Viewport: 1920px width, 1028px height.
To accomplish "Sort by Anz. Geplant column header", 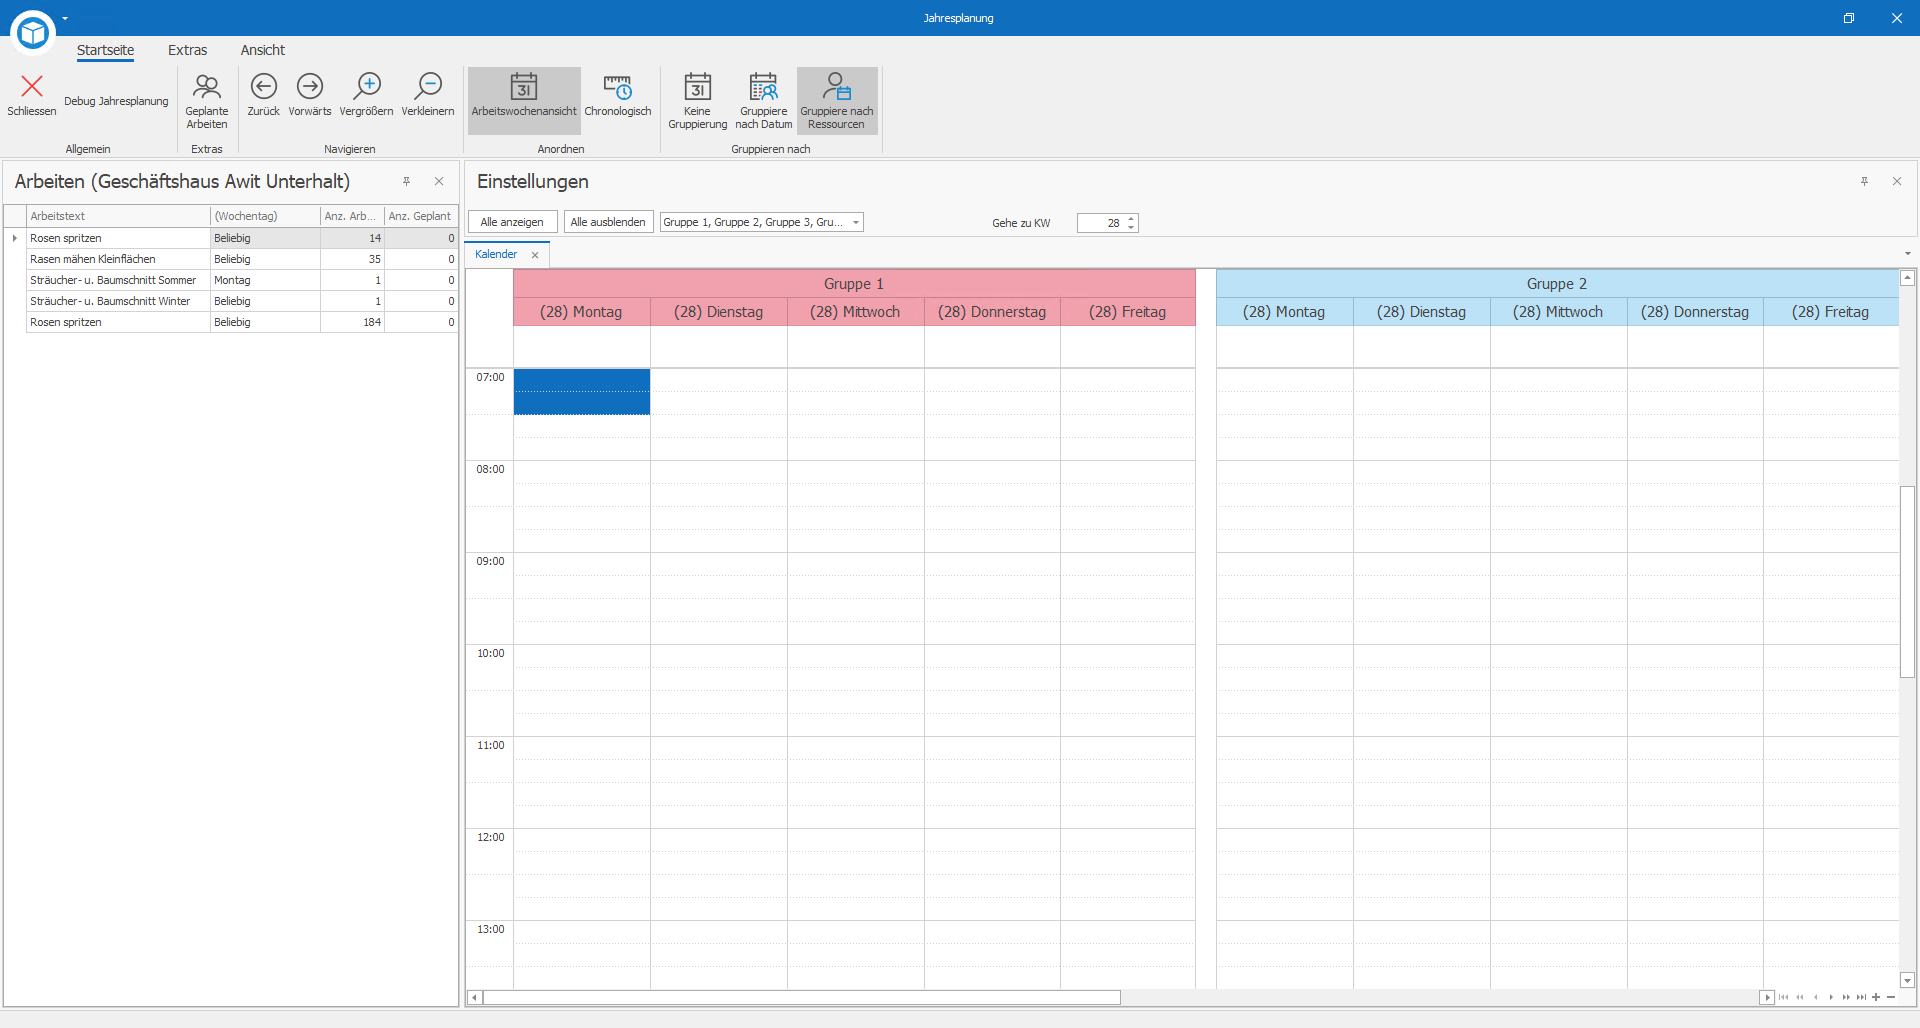I will [421, 216].
